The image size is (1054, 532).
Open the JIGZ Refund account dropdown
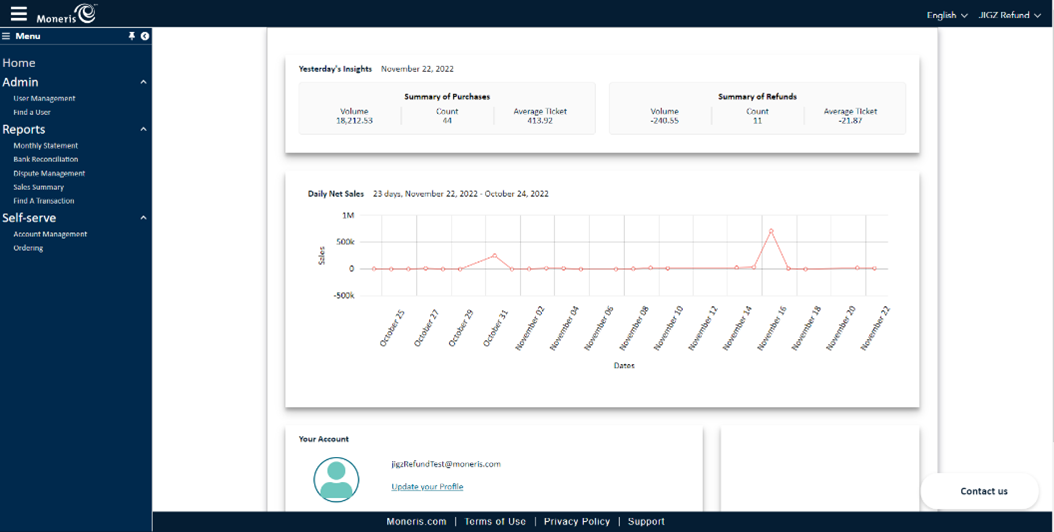1009,15
